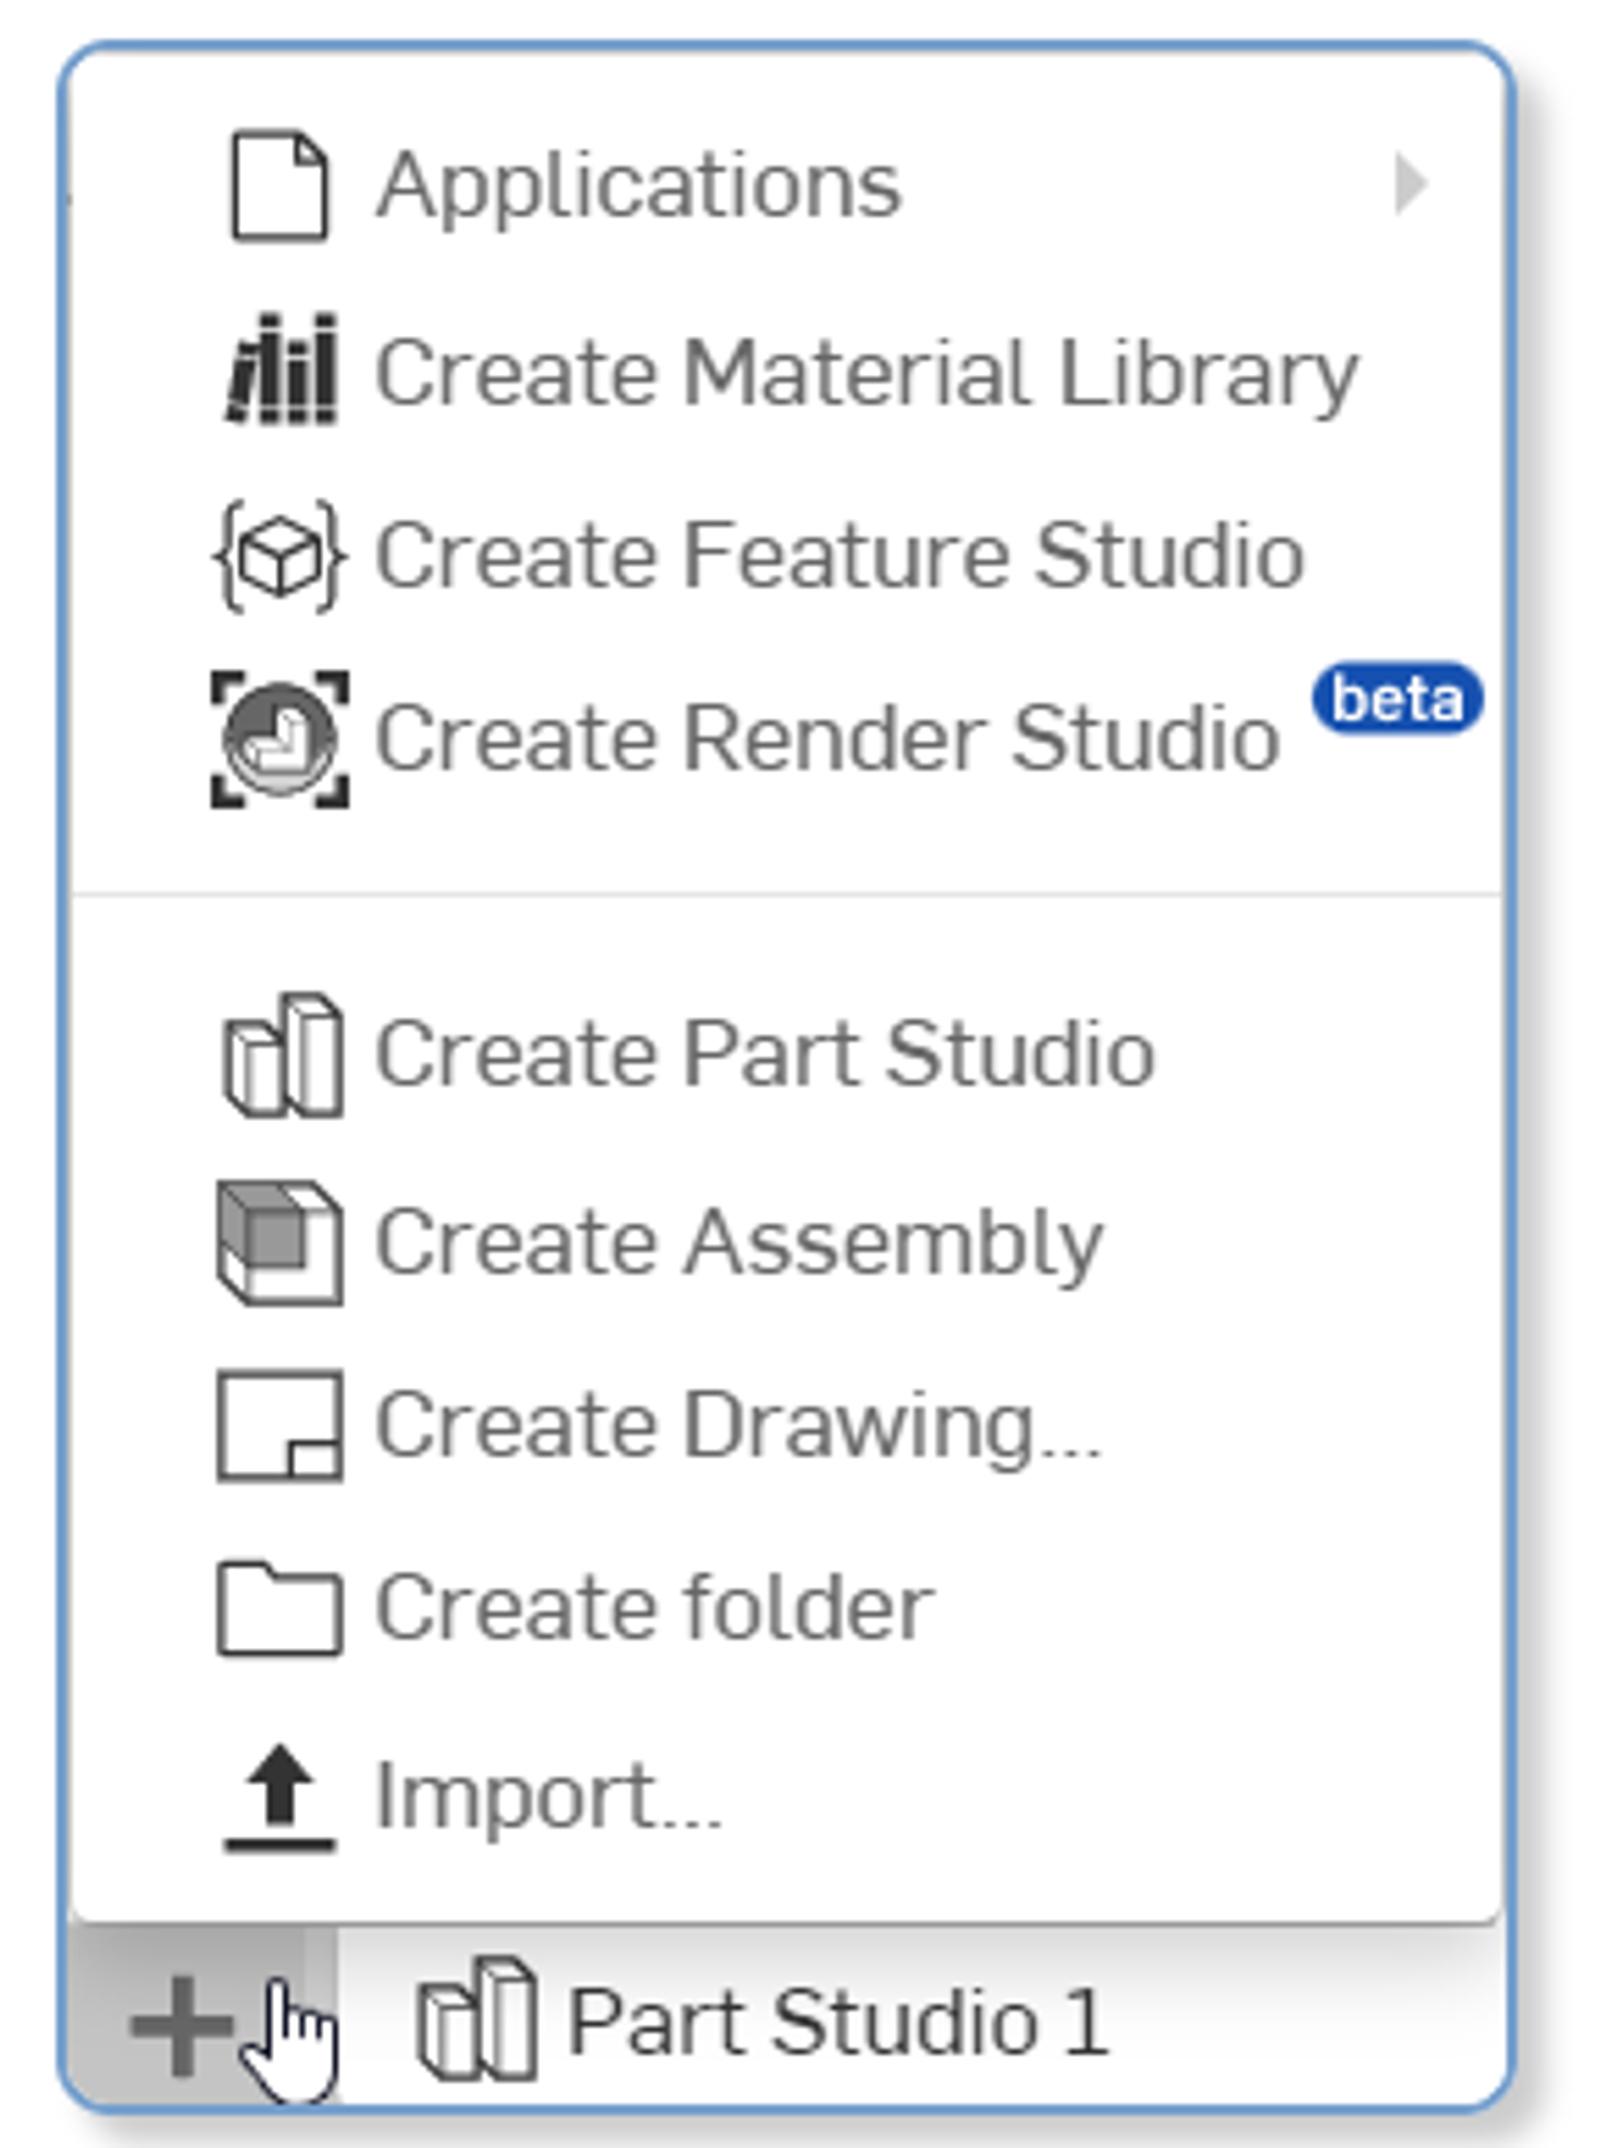Click the Import upload arrow icon
The height and width of the screenshot is (2148, 1600).
[280, 1798]
